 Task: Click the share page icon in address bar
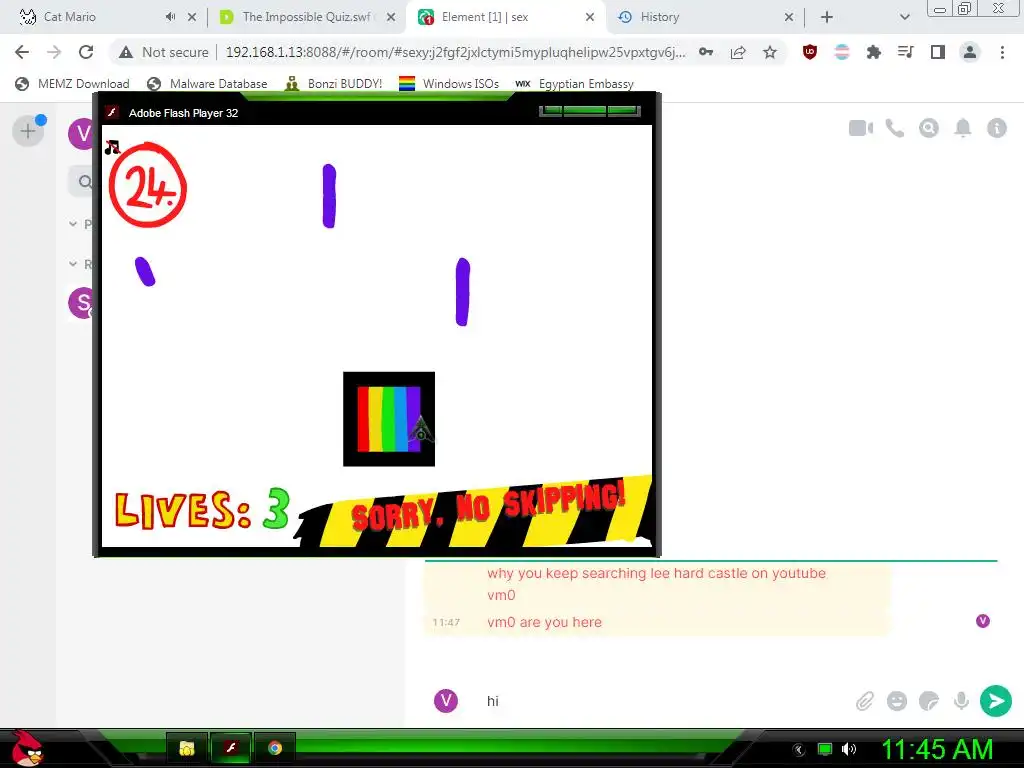pos(738,52)
